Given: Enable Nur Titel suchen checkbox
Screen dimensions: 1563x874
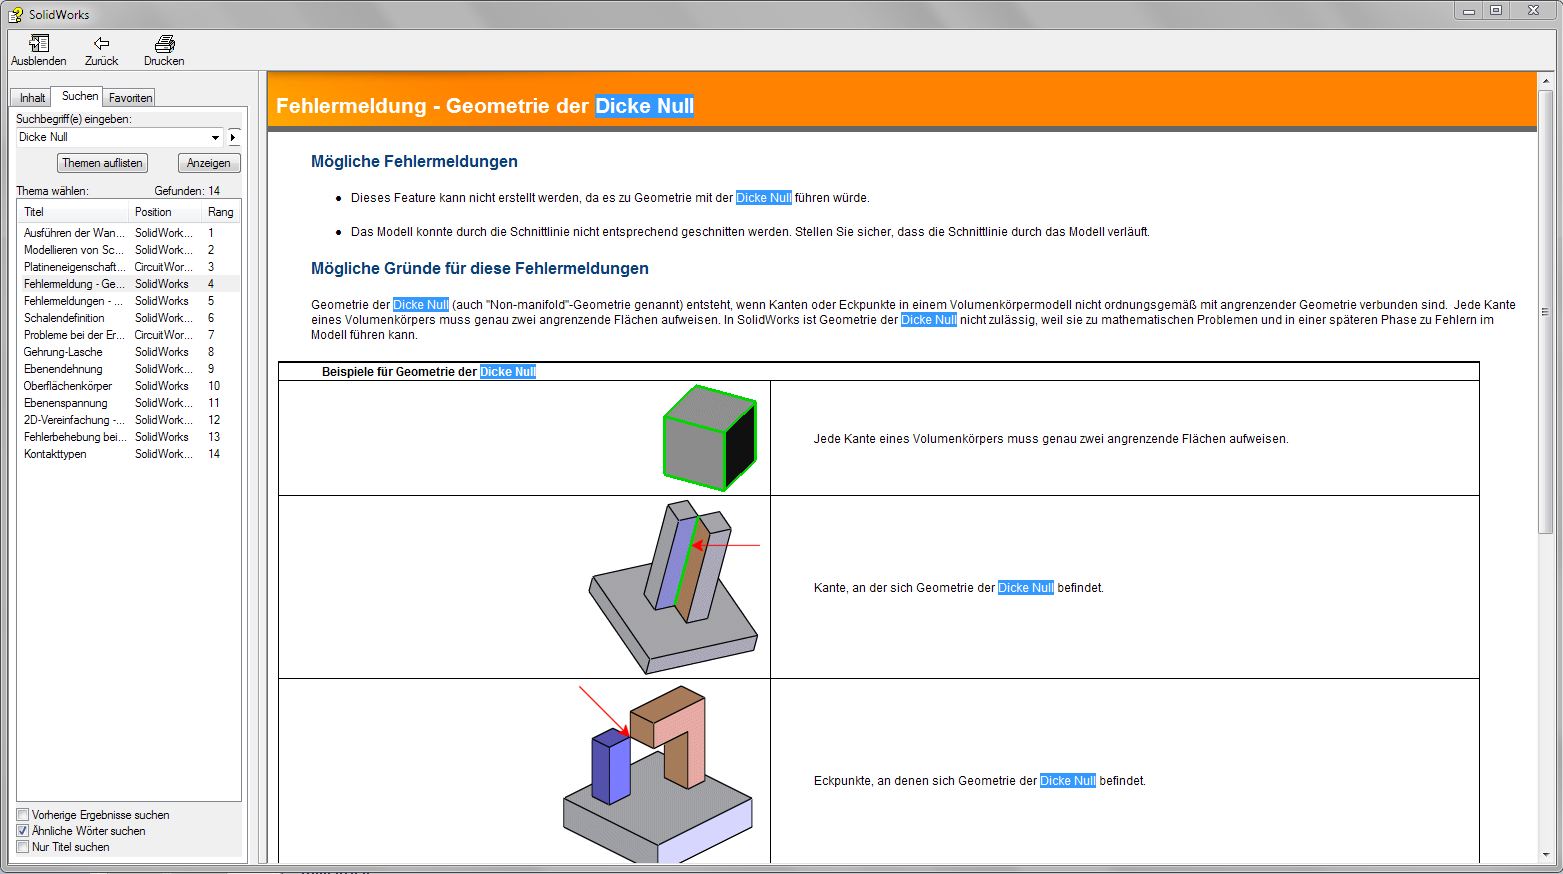Looking at the screenshot, I should pos(23,847).
